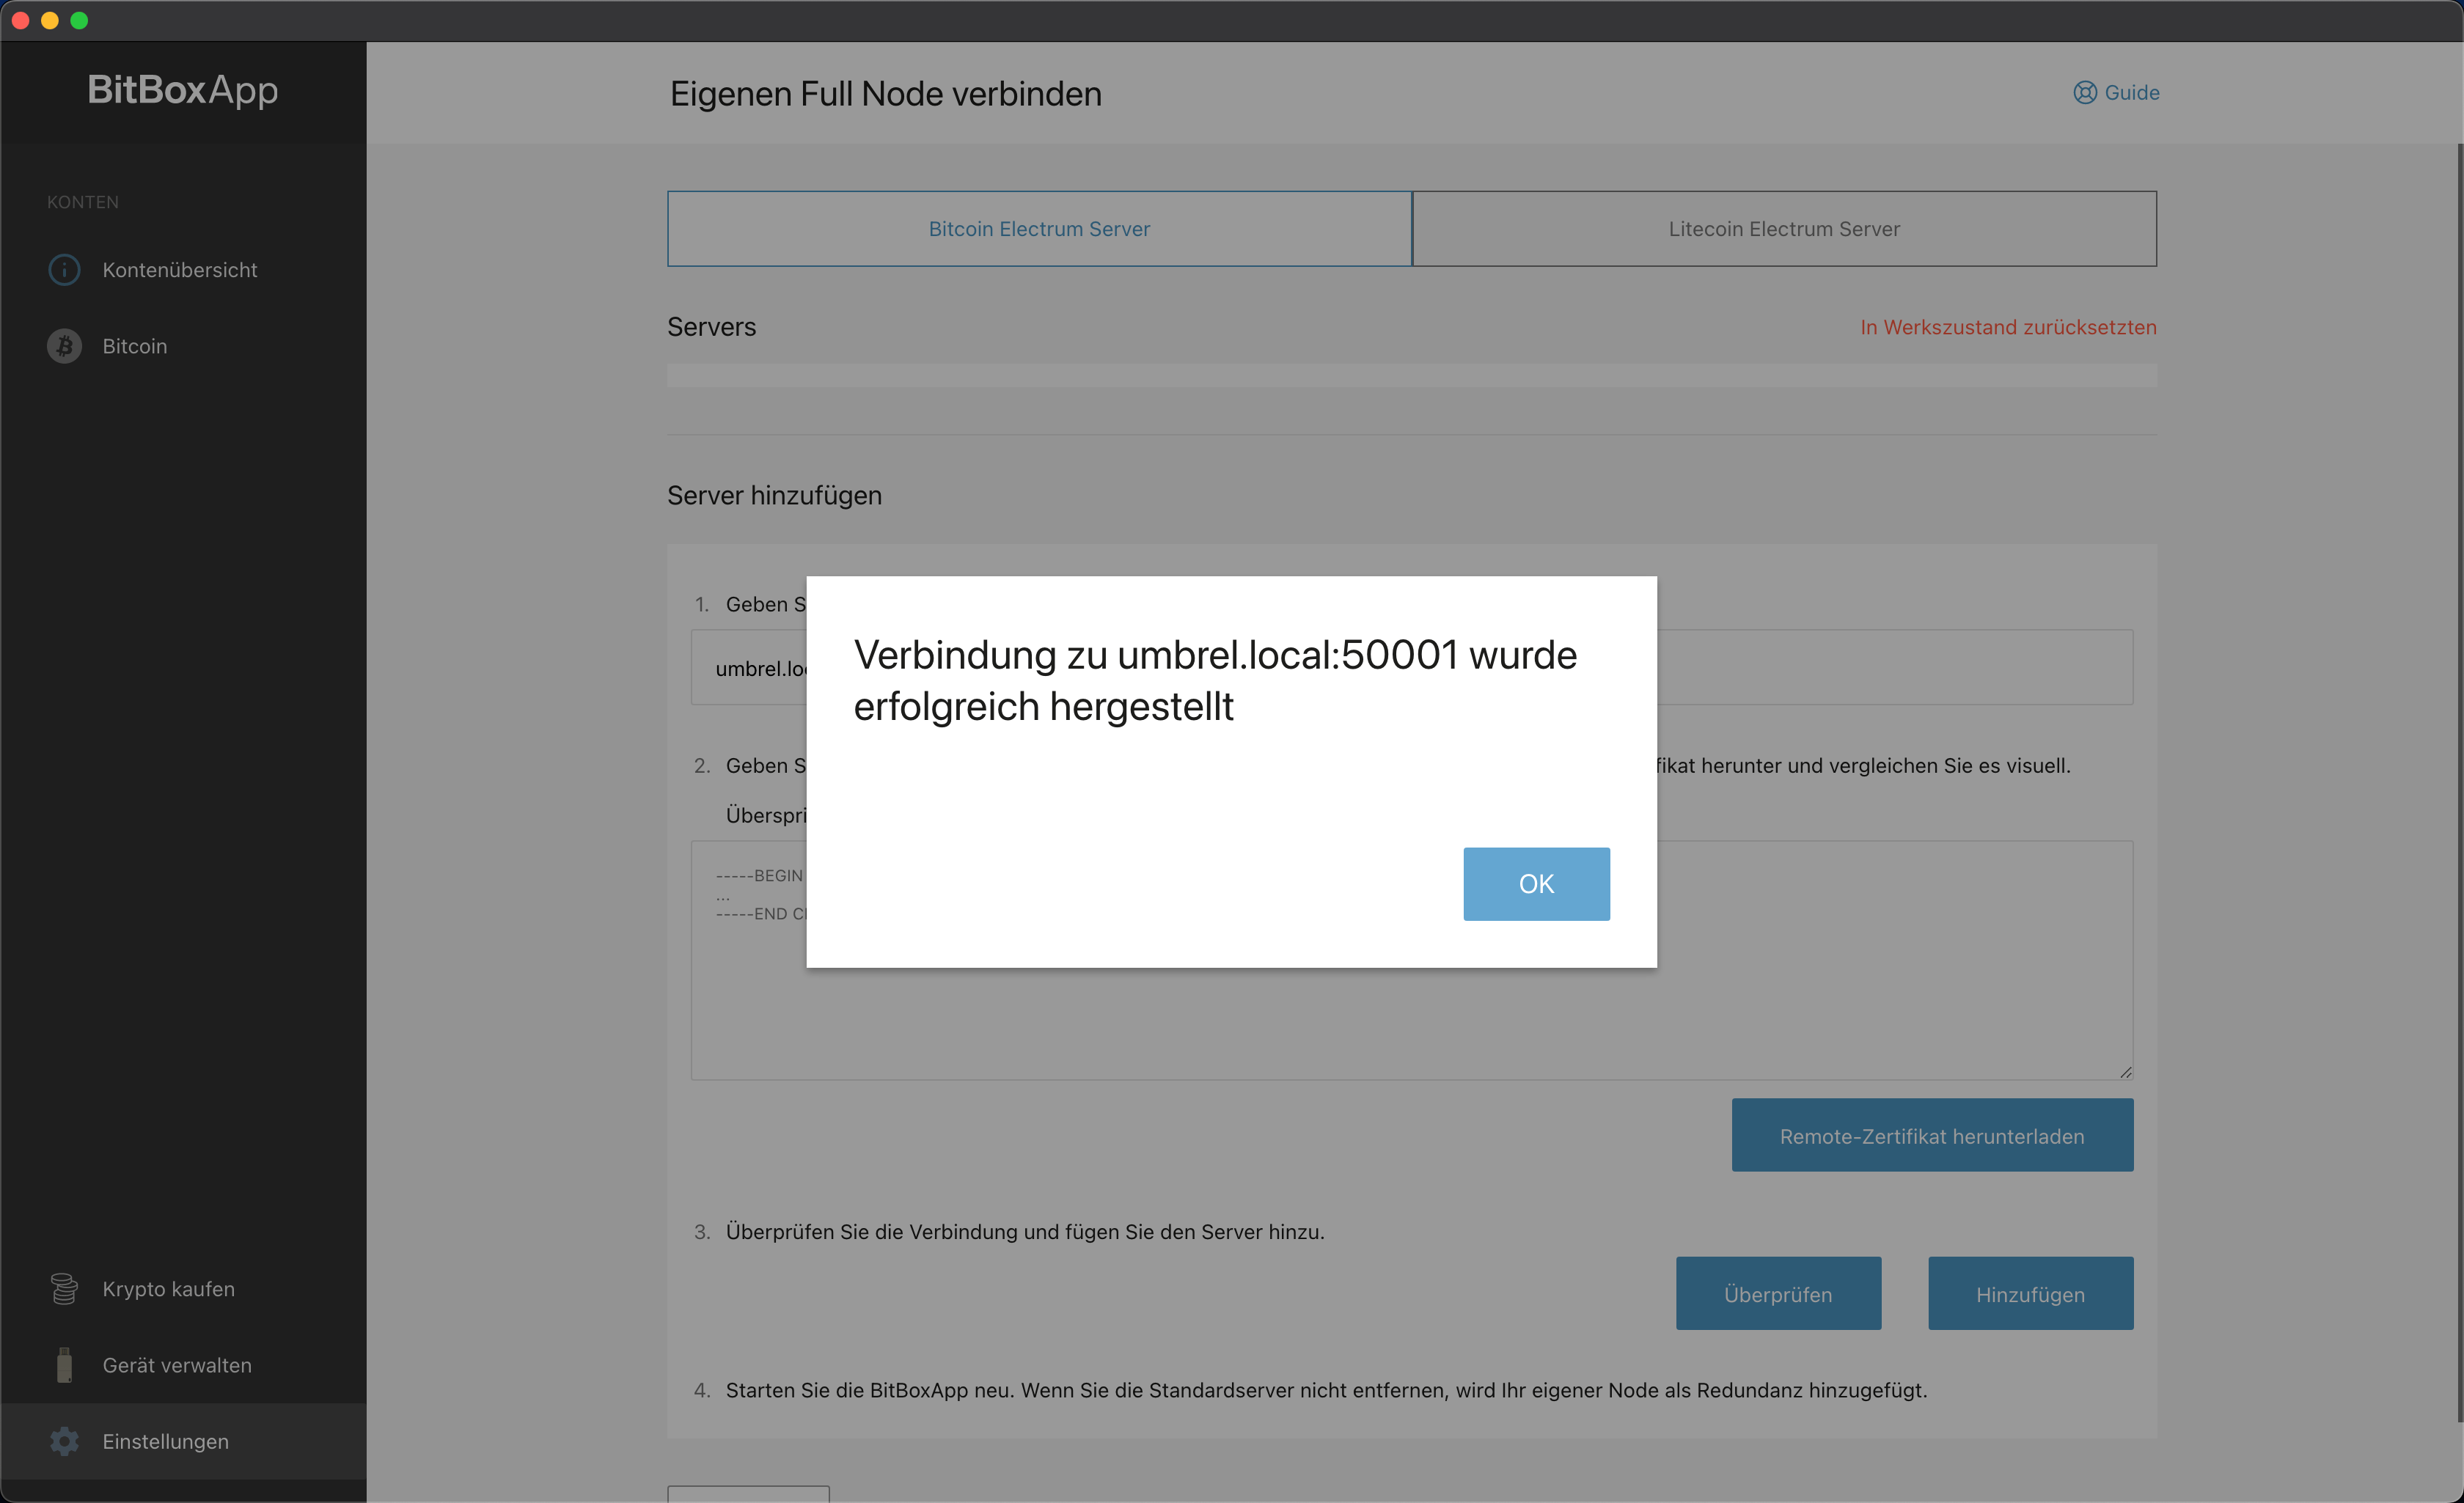Click the server address input field
This screenshot has width=2464, height=1503.
[x=1411, y=667]
